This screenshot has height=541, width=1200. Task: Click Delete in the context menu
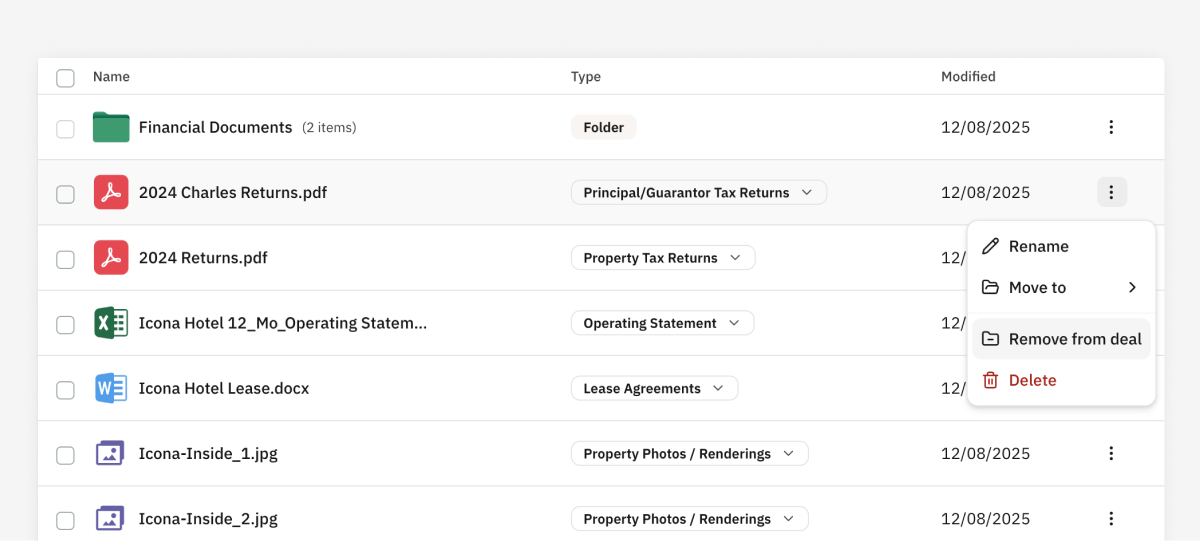pyautogui.click(x=1032, y=380)
